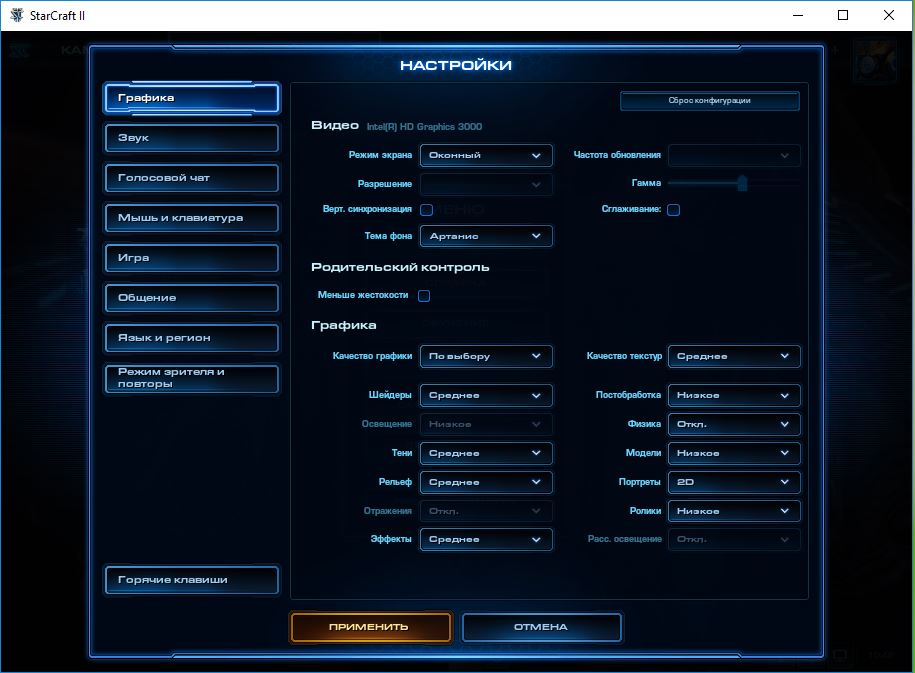Switch to the Звук settings tab

(192, 138)
